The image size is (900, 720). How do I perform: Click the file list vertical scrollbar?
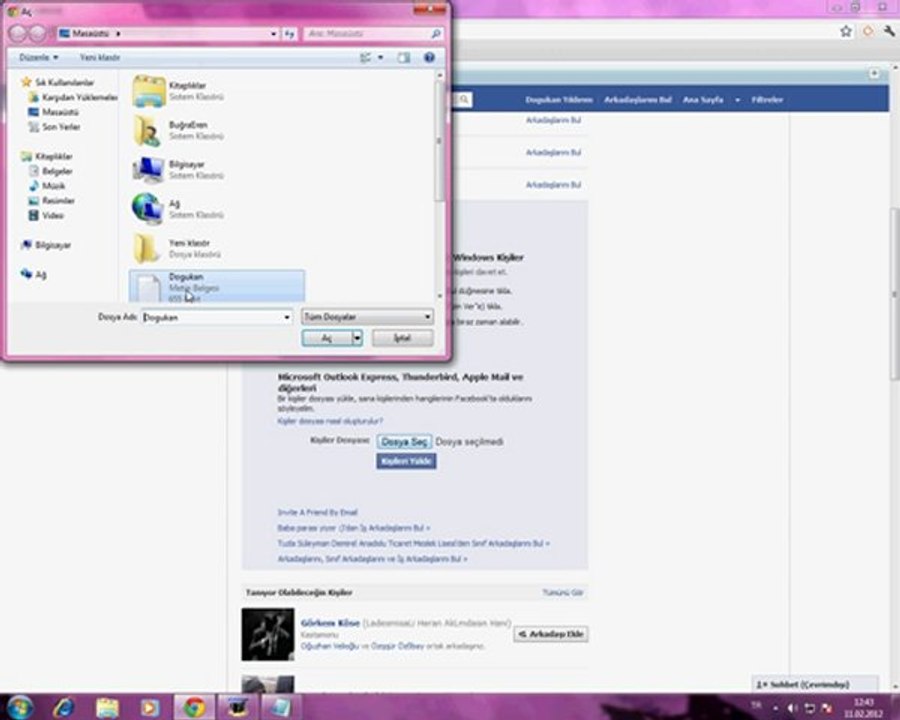click(x=440, y=141)
